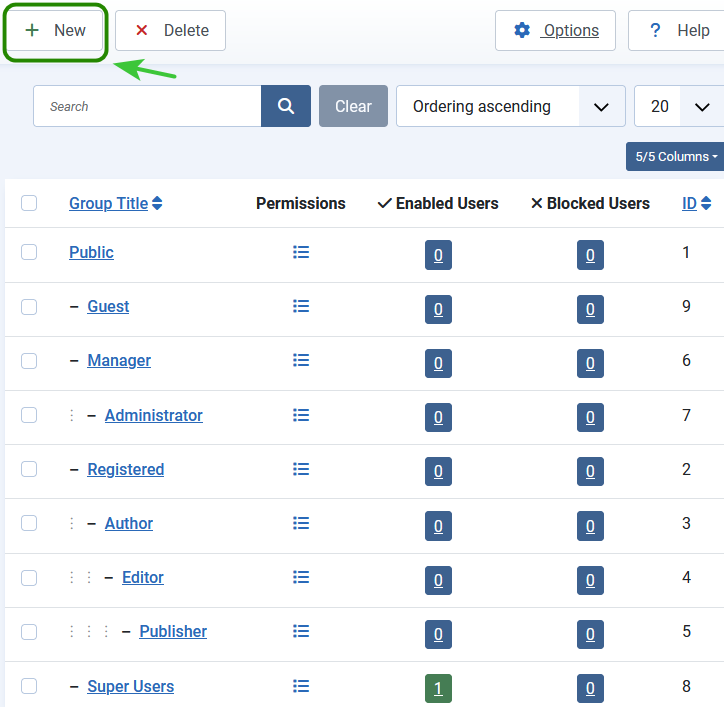Check the Editor group checkbox
The height and width of the screenshot is (707, 724).
tap(29, 578)
